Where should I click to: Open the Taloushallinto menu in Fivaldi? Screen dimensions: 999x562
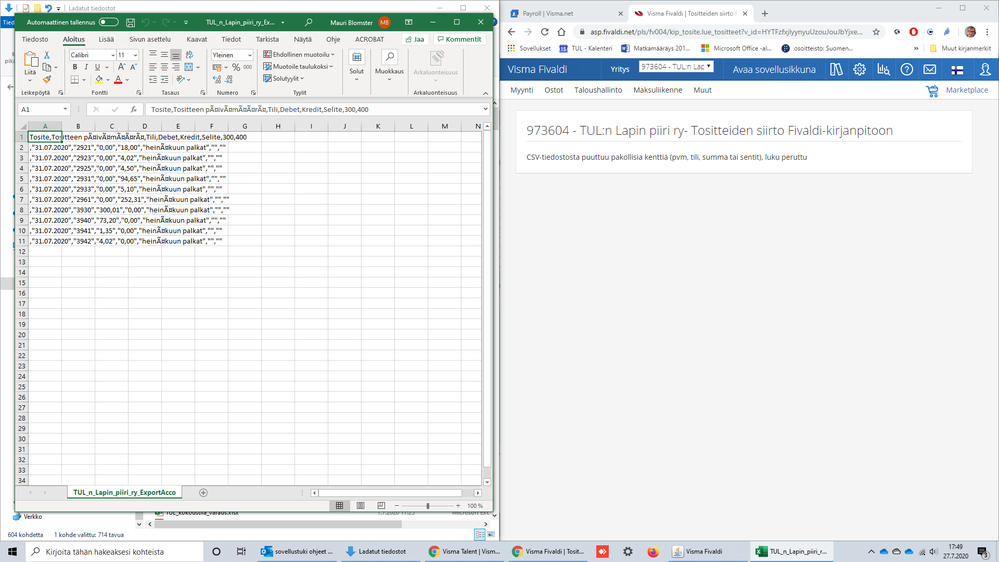598,90
